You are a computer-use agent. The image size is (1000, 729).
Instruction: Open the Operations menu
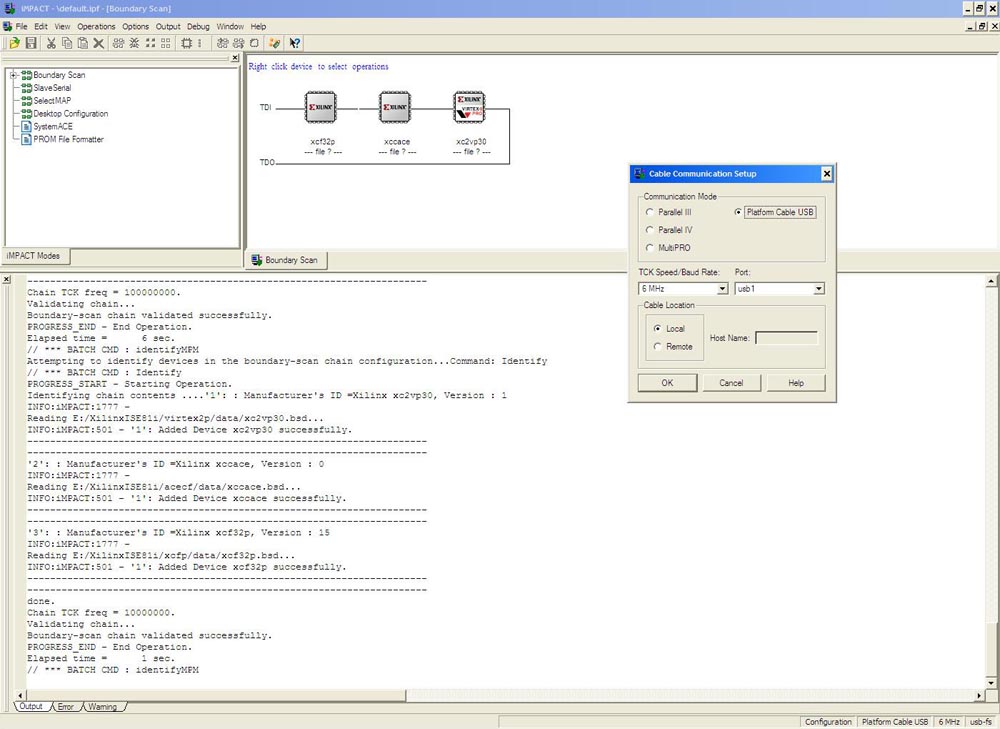pos(96,27)
